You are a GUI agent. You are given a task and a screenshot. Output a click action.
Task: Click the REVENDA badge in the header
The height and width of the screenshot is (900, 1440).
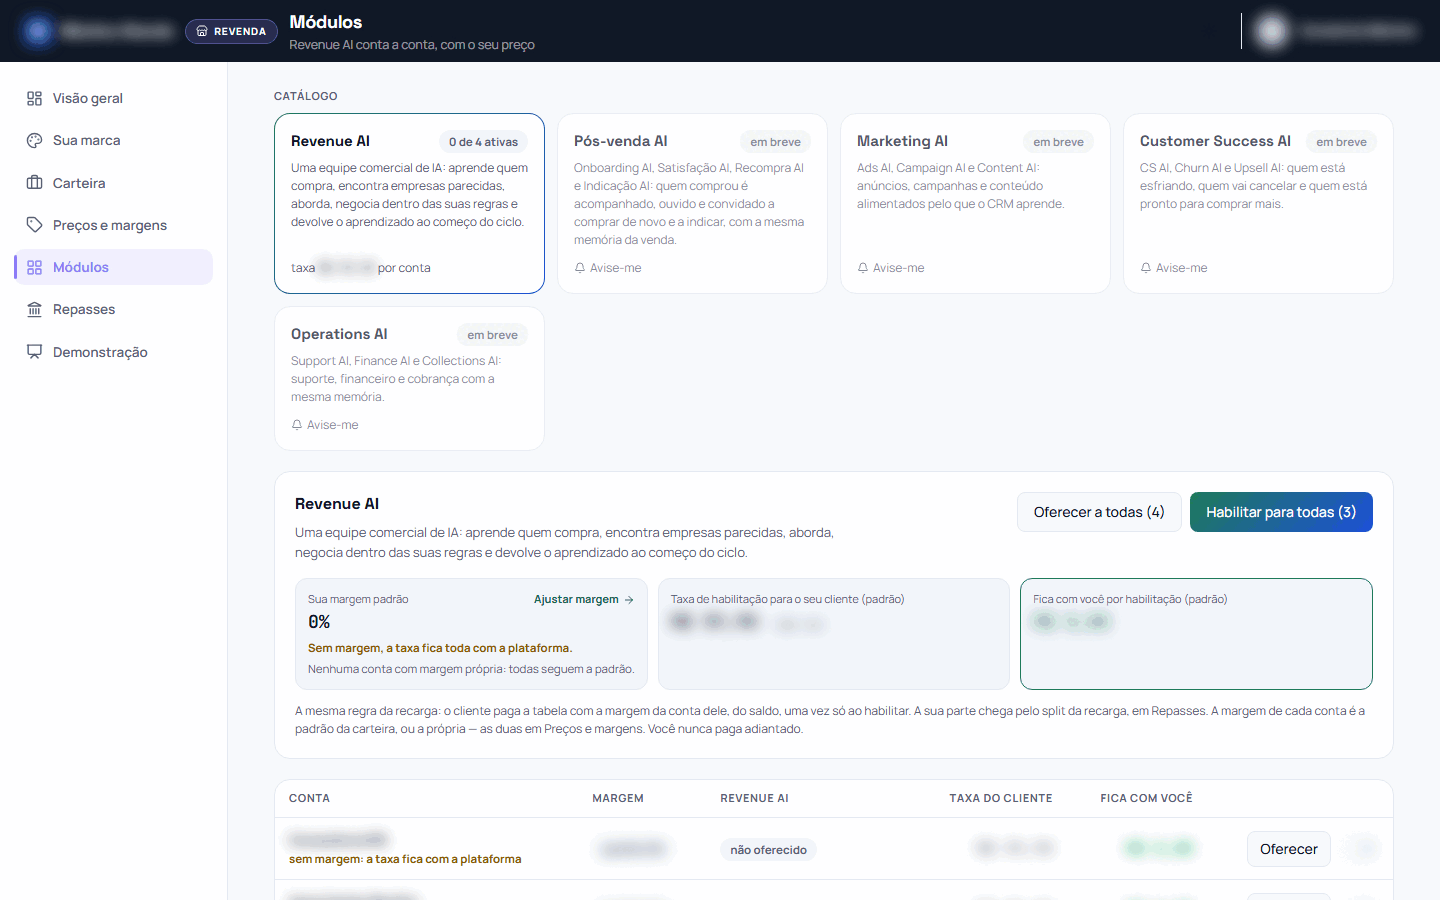click(x=231, y=31)
